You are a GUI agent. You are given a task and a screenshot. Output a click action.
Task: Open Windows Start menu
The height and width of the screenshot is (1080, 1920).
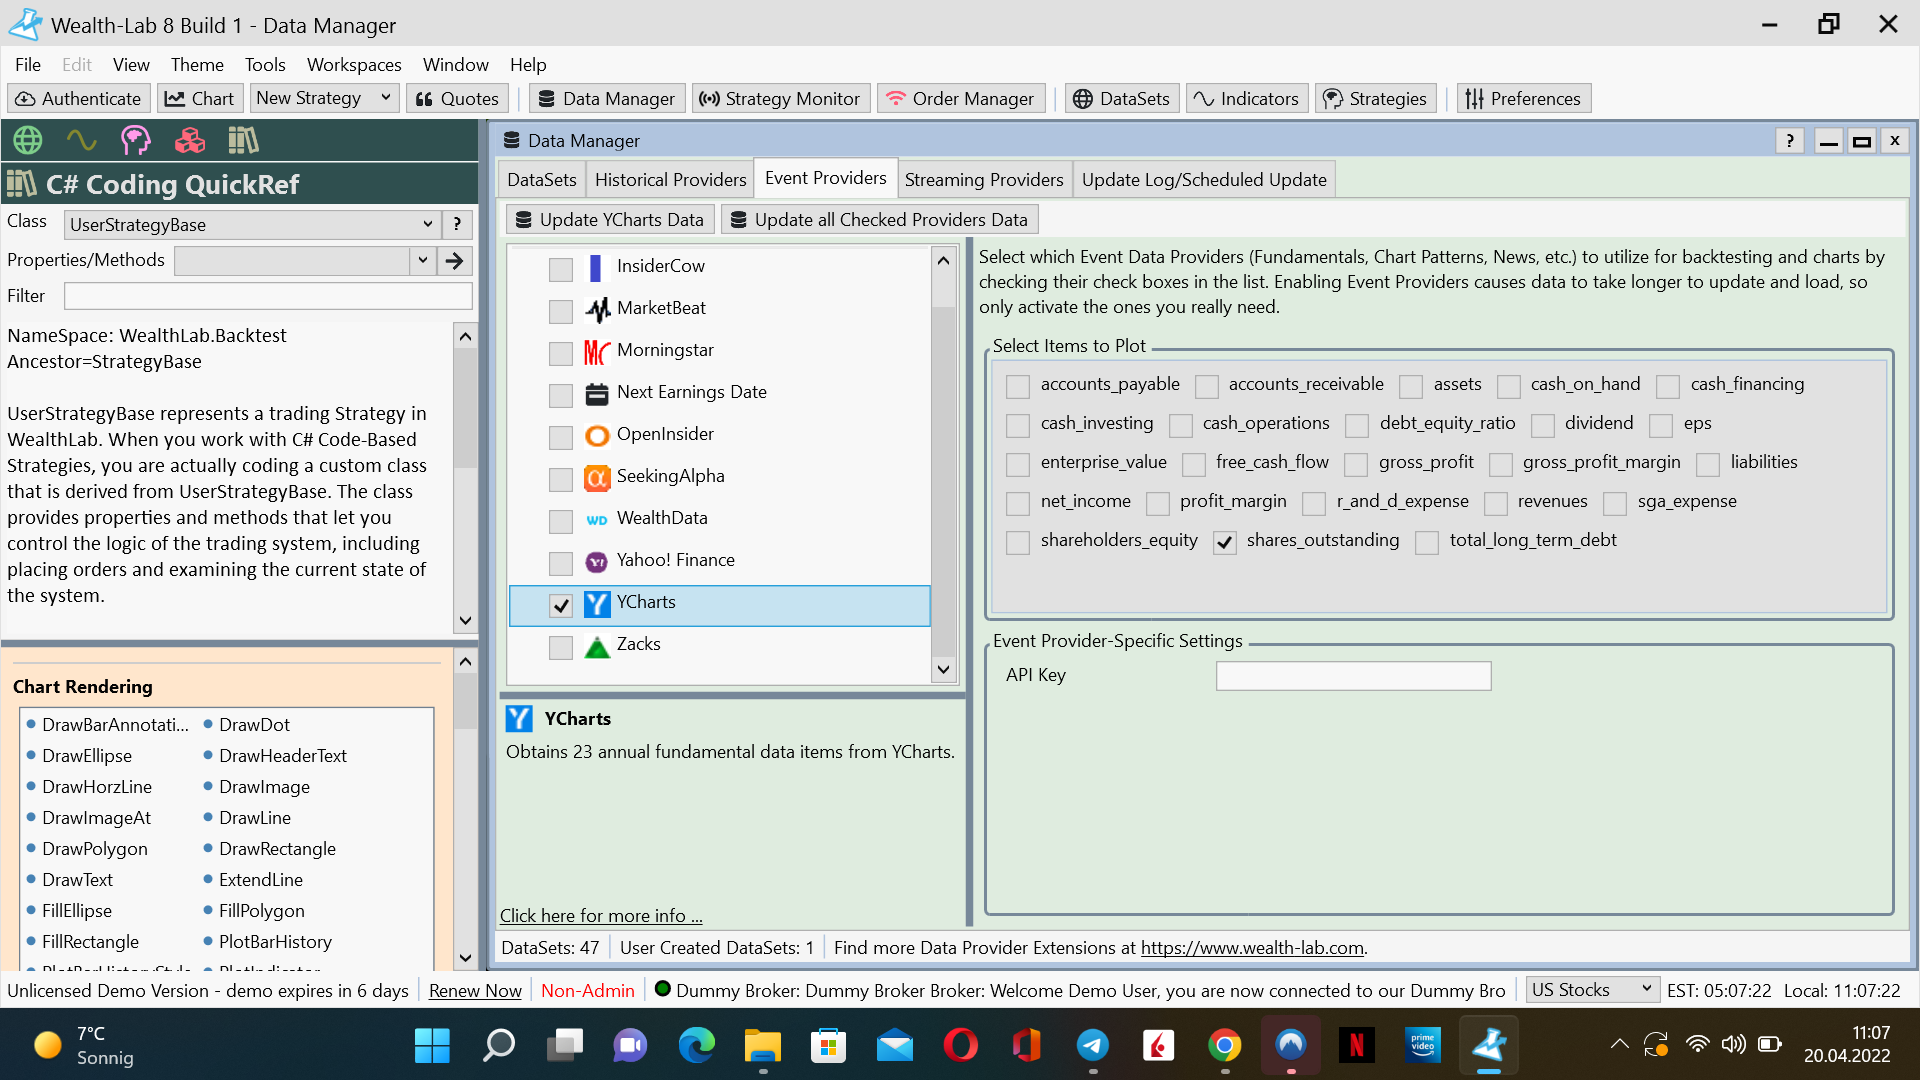432,1045
